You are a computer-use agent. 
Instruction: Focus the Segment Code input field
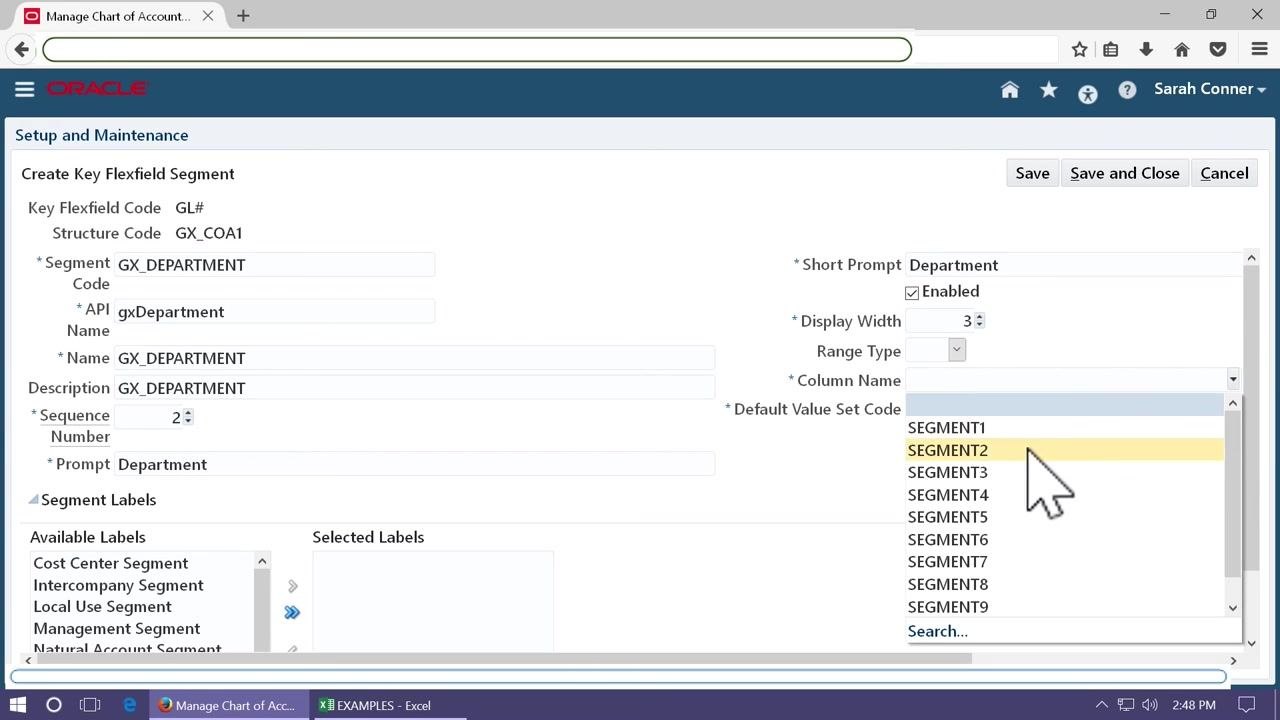[275, 265]
